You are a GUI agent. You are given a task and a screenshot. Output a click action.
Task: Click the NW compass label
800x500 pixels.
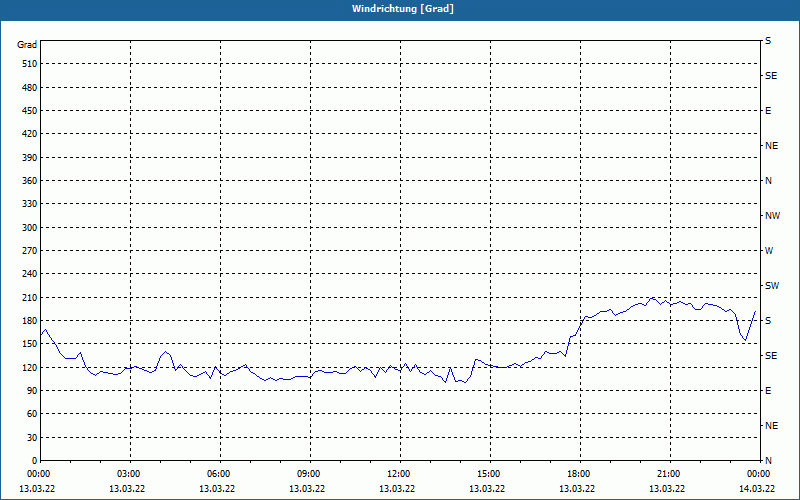(772, 216)
